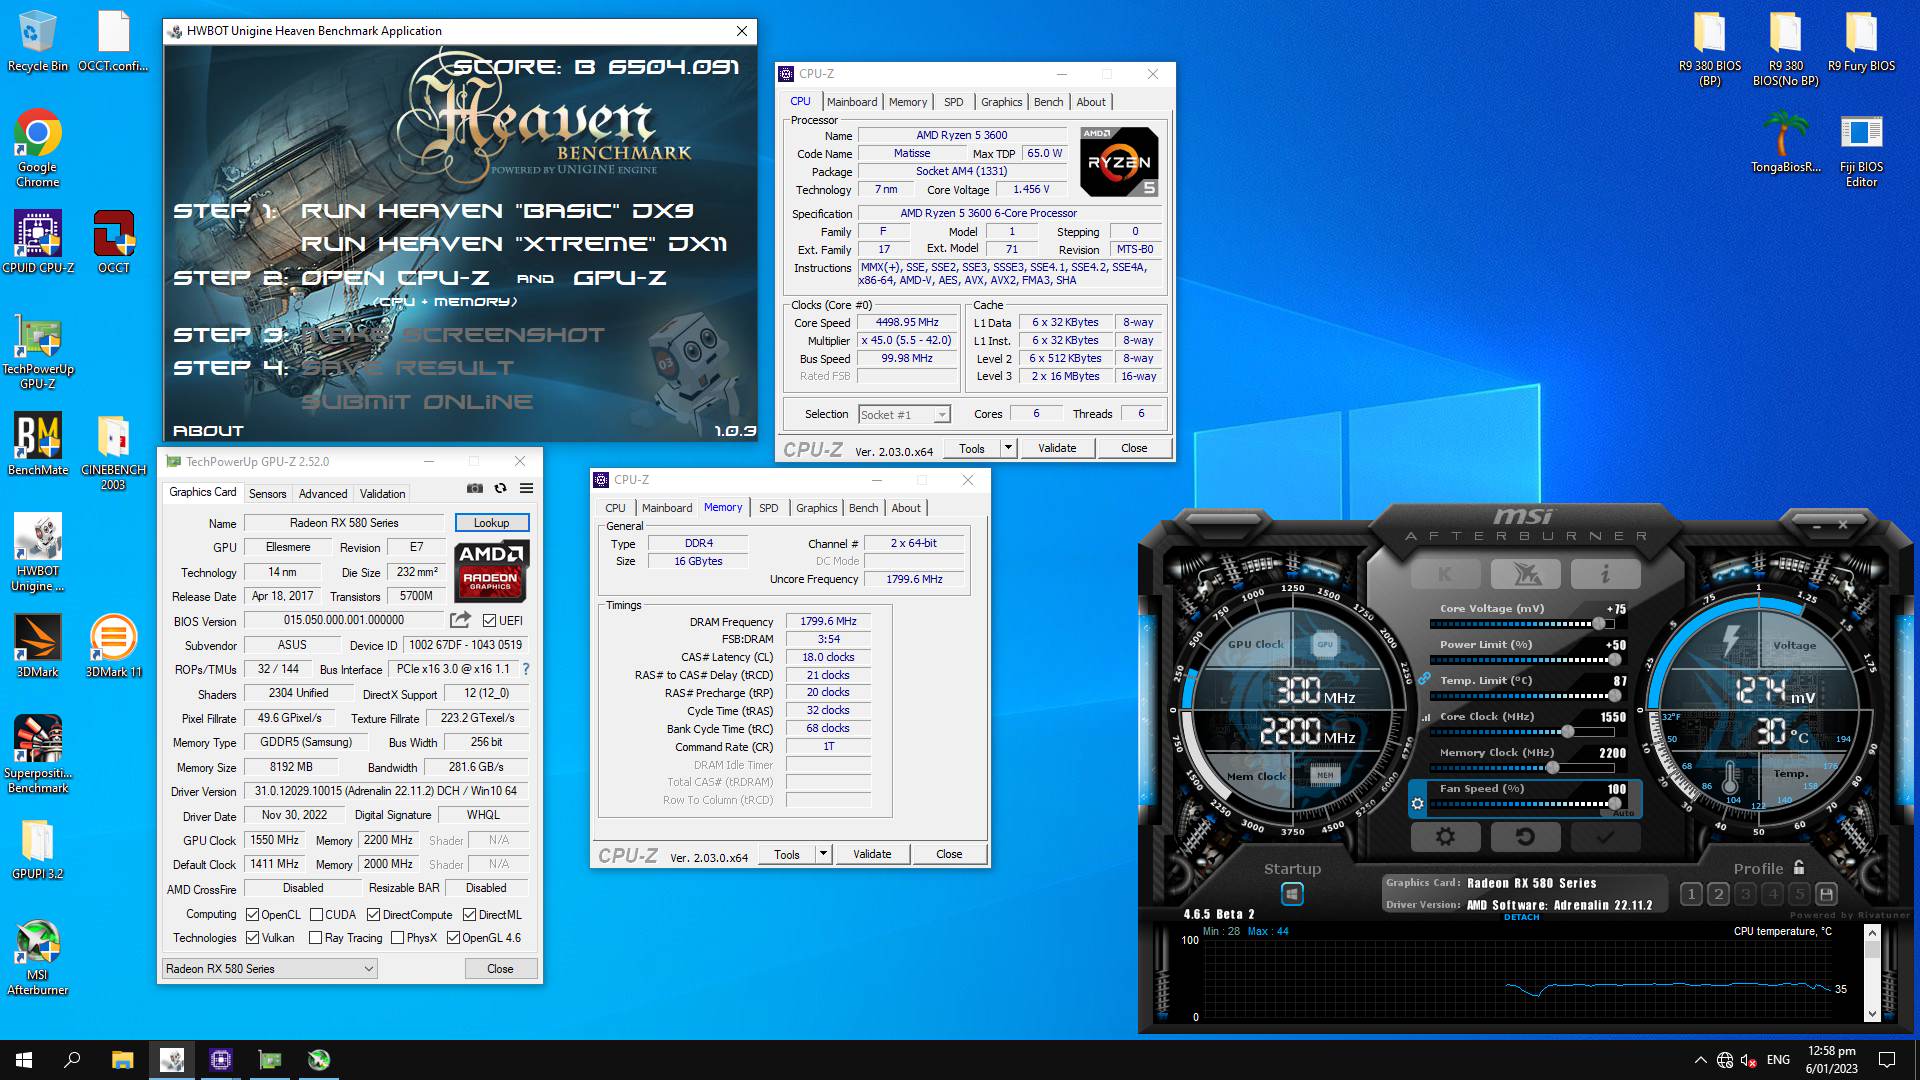Show hidden system tray icons chevron

pyautogui.click(x=1700, y=1060)
